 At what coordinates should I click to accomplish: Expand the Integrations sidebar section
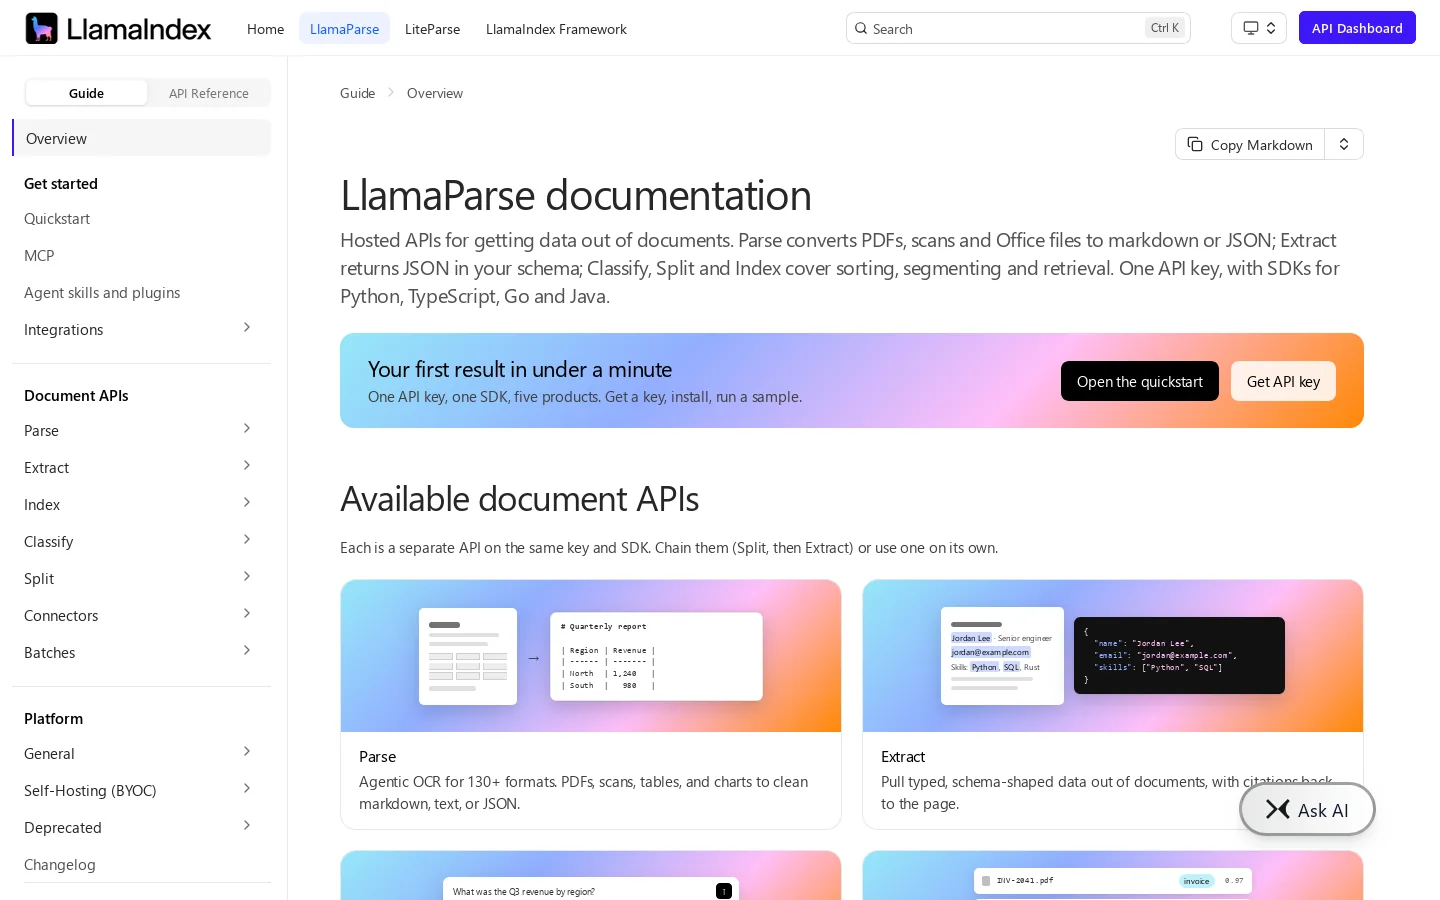(247, 328)
